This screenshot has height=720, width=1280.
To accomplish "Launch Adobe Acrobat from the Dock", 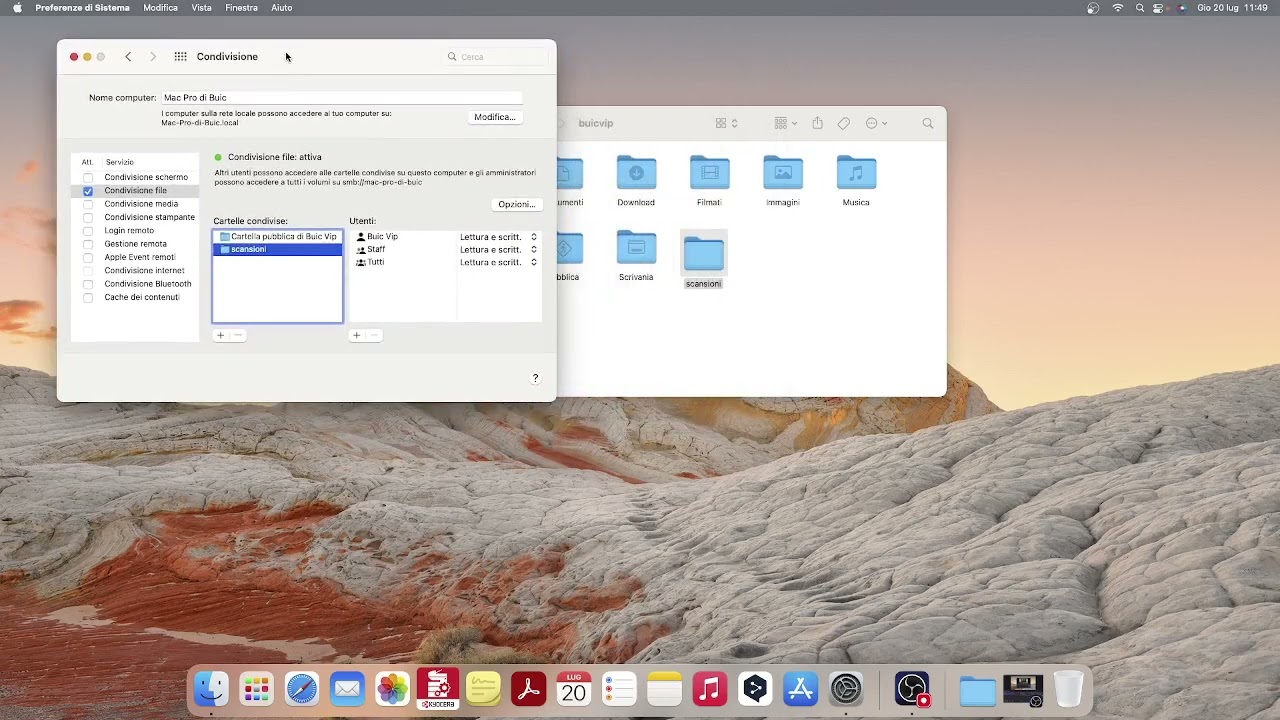I will tap(529, 689).
